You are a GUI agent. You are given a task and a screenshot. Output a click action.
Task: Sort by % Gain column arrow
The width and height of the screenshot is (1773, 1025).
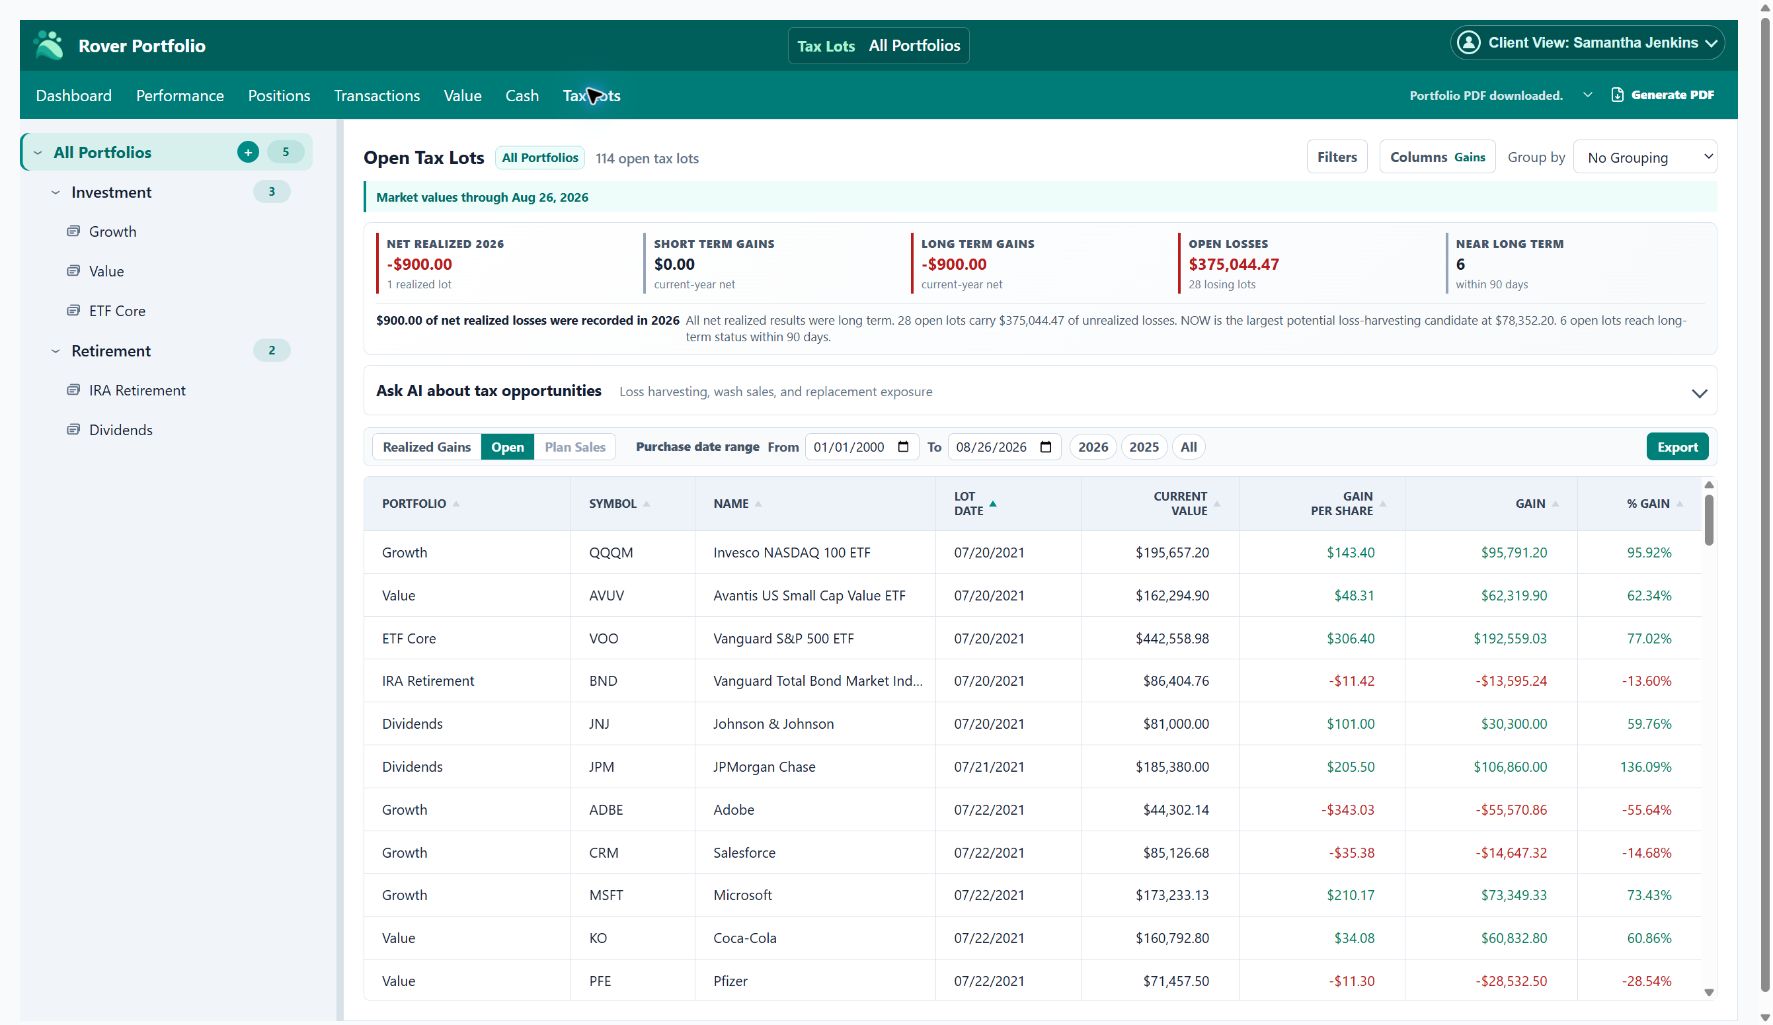[x=1679, y=504]
